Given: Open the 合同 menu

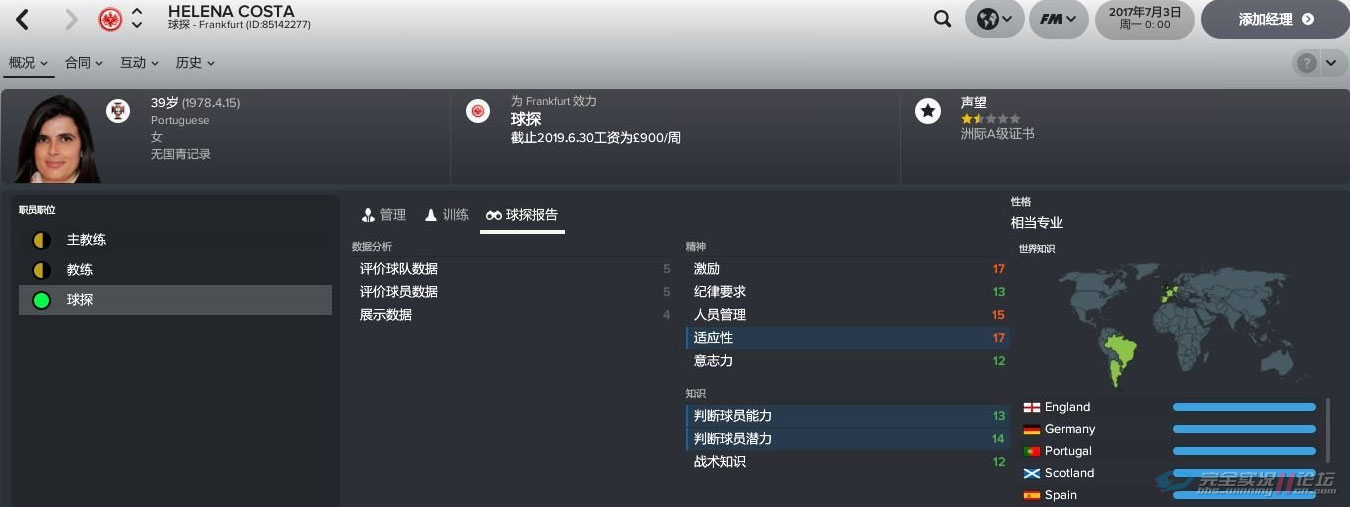Looking at the screenshot, I should pyautogui.click(x=84, y=63).
